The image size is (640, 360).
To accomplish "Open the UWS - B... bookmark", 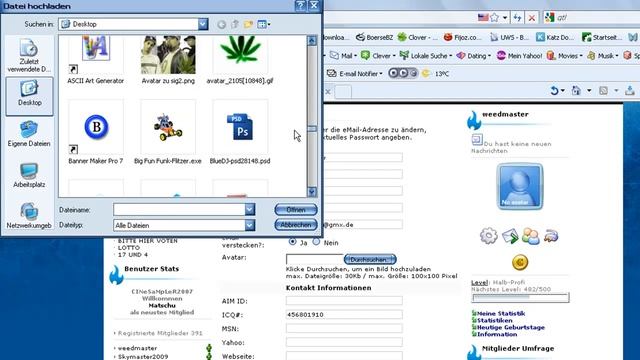I will tap(509, 37).
